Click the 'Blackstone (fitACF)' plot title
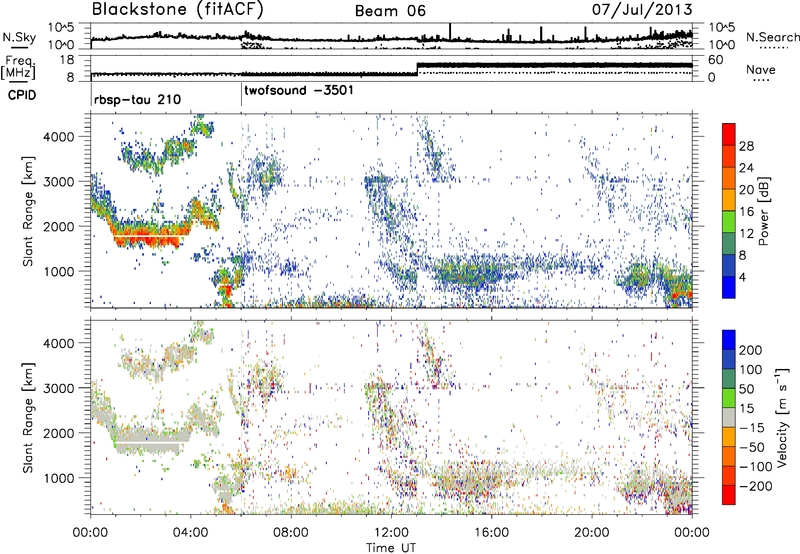Image resolution: width=800 pixels, height=554 pixels. (177, 10)
